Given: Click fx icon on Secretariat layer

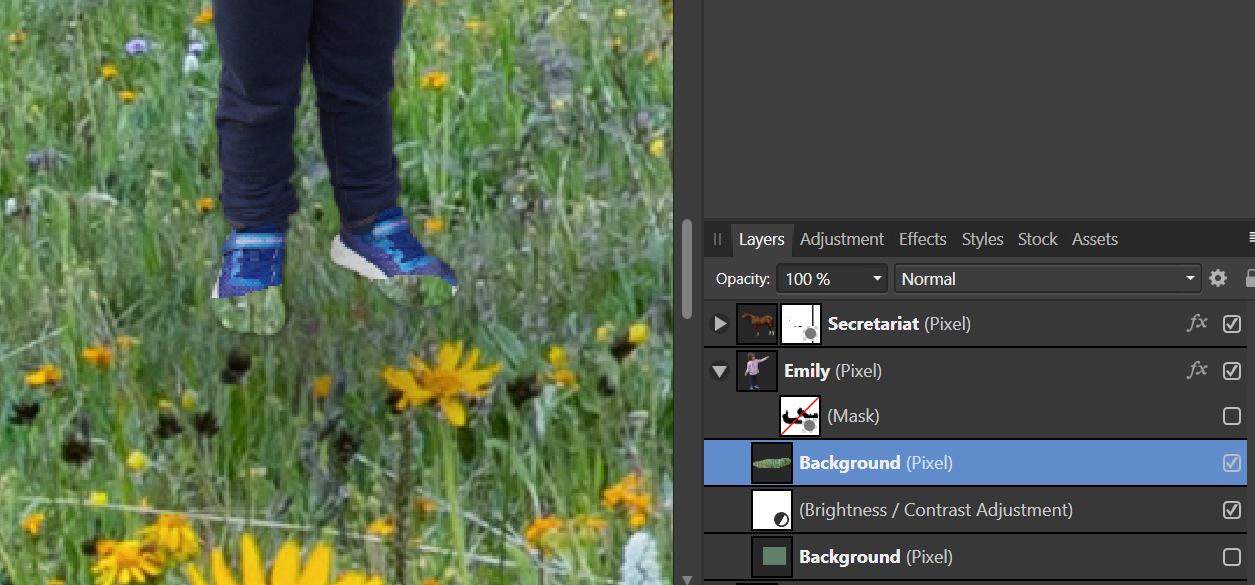Looking at the screenshot, I should (x=1197, y=323).
